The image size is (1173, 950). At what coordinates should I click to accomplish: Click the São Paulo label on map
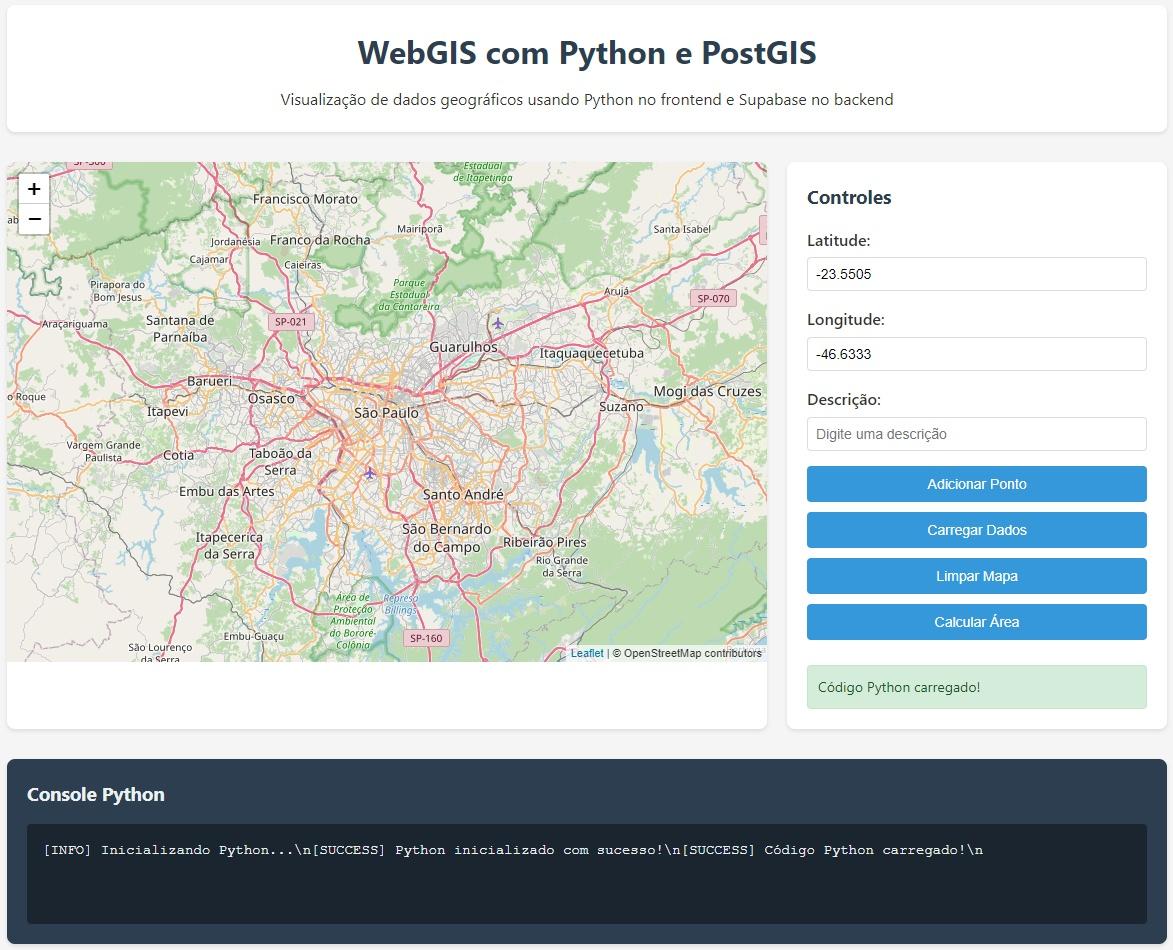pyautogui.click(x=386, y=413)
